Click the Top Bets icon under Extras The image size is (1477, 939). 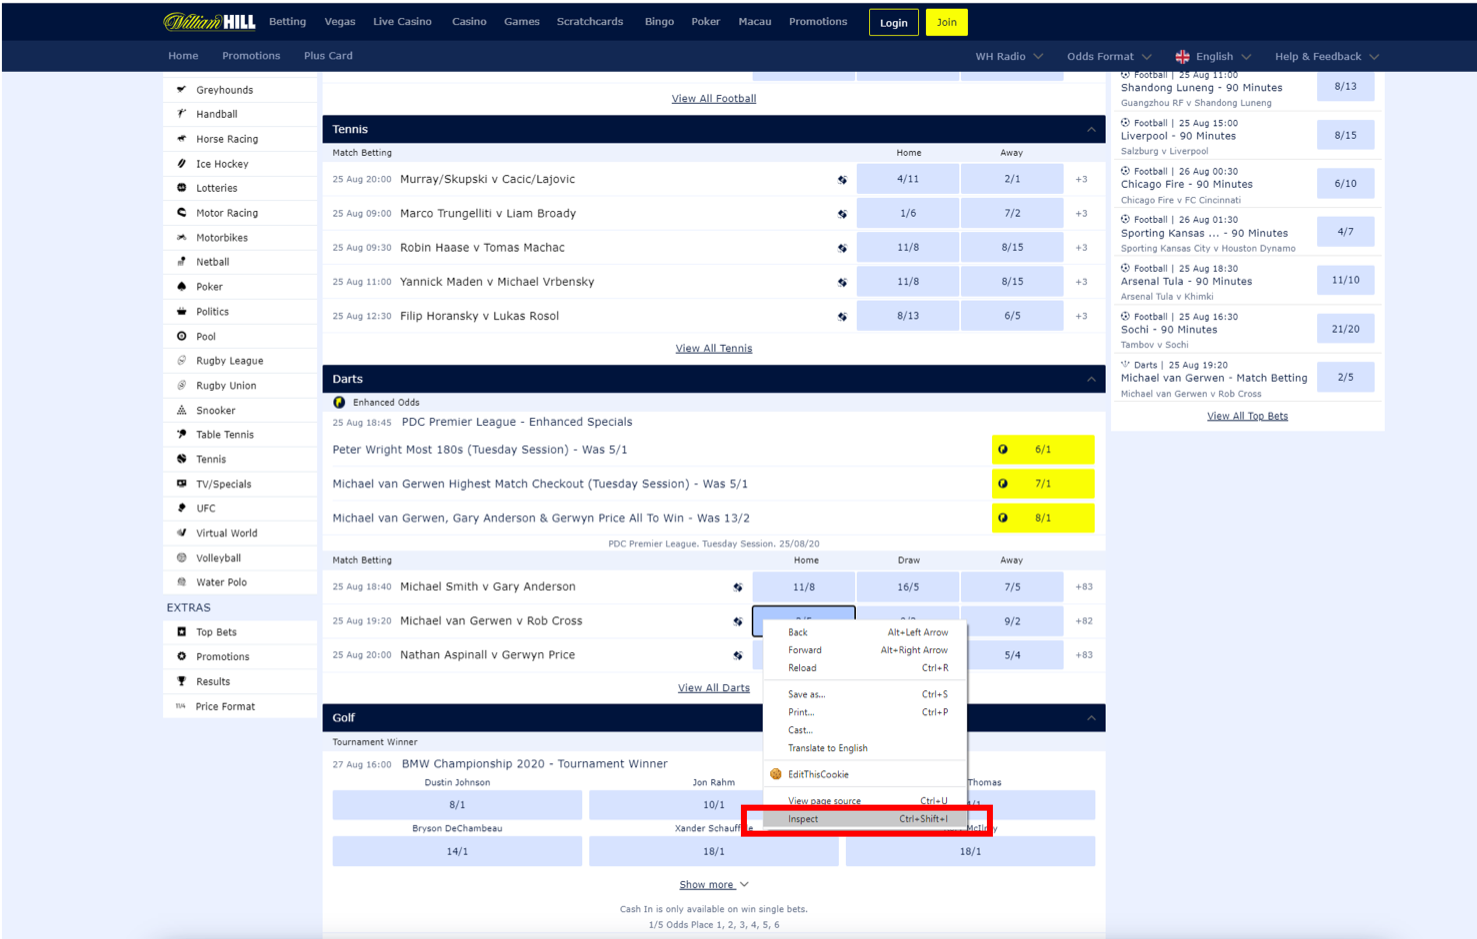[181, 632]
